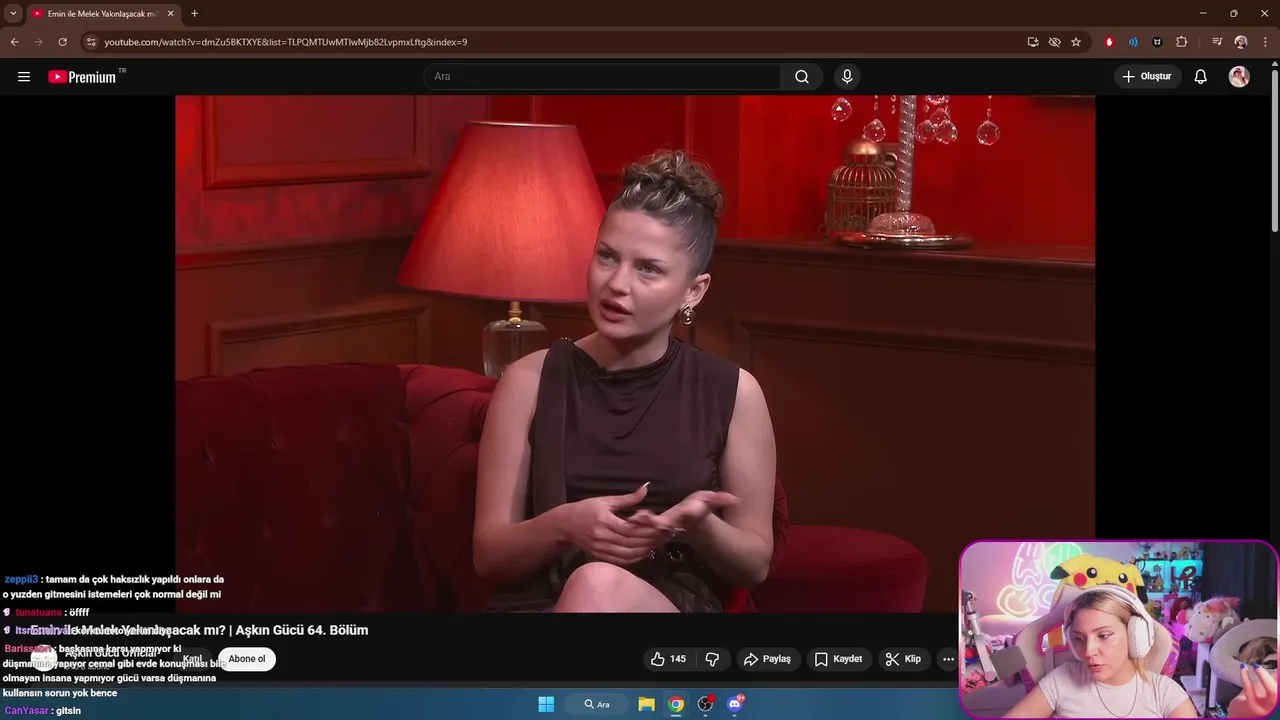This screenshot has height=720, width=1280.
Task: Click the webcam overlay thumbnail
Action: 1118,630
